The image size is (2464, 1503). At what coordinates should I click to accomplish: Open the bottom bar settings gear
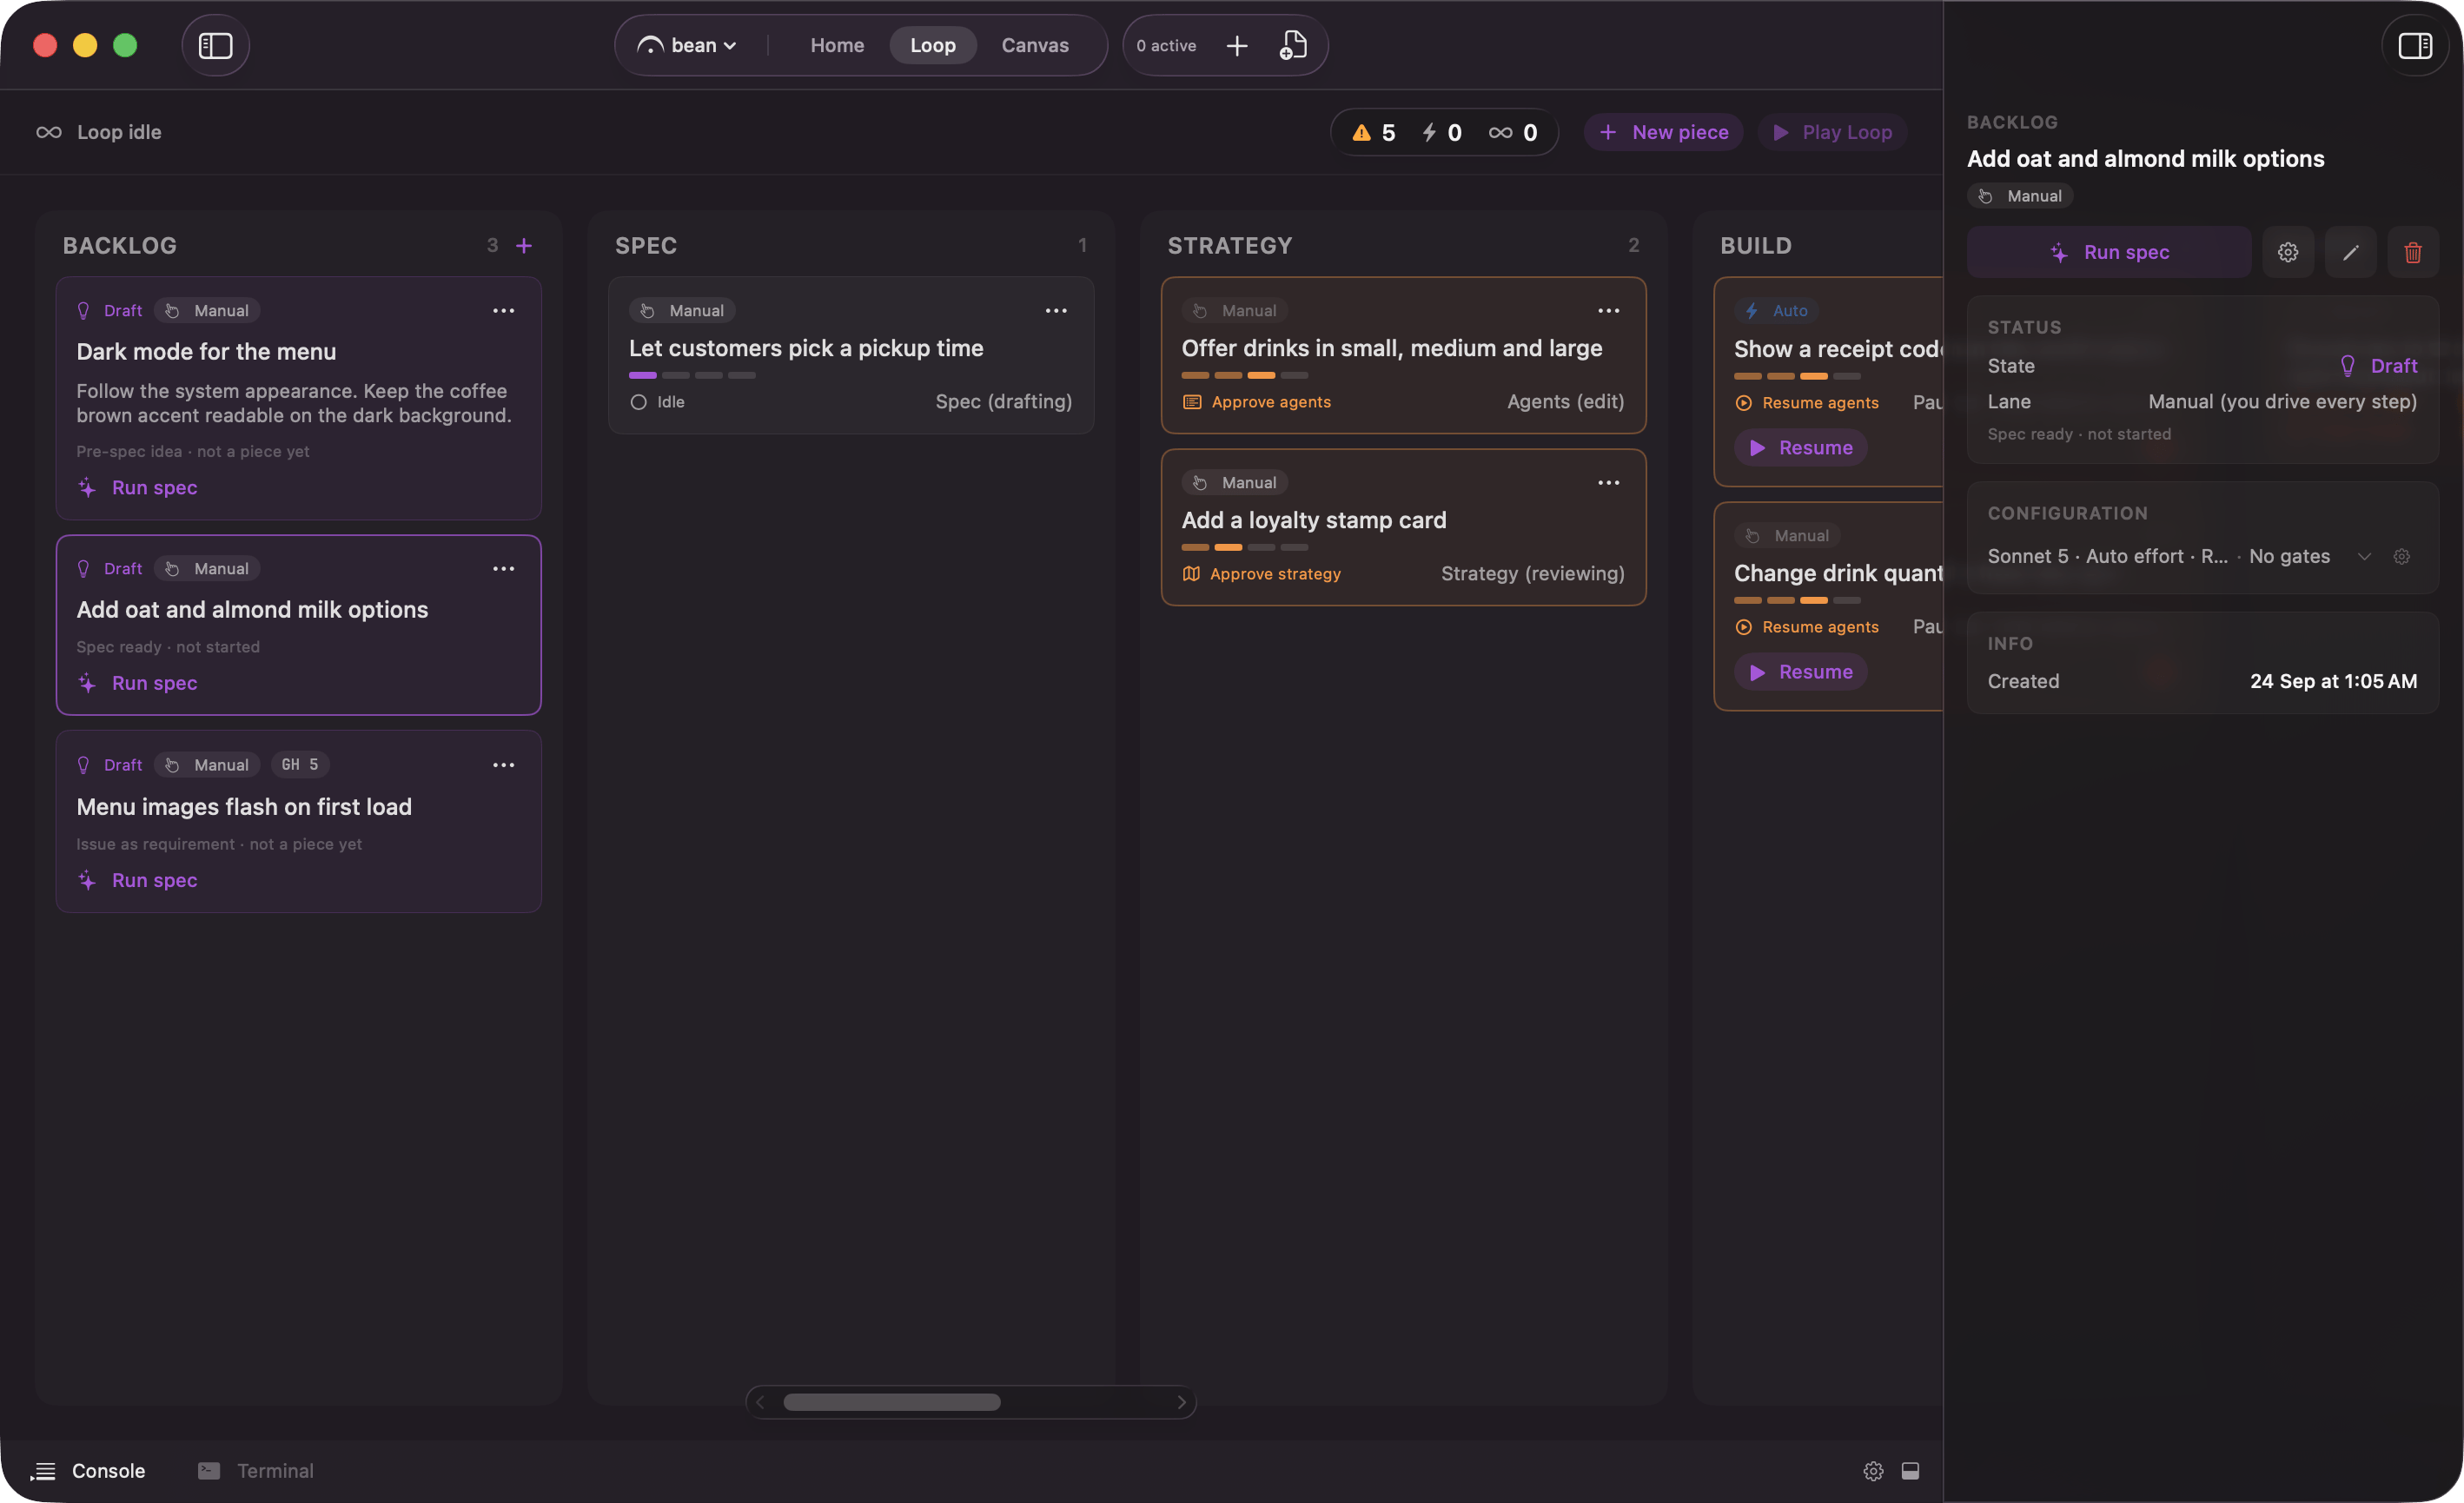[1873, 1470]
